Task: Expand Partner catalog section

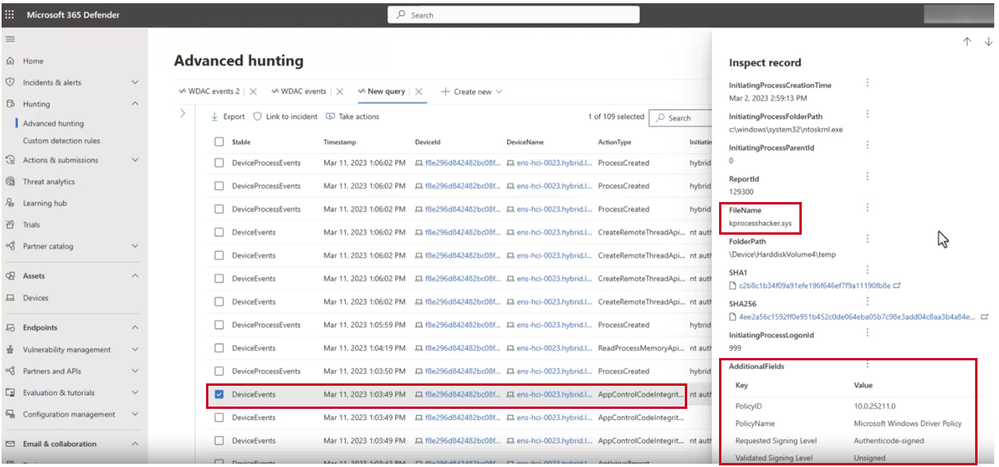Action: (135, 246)
